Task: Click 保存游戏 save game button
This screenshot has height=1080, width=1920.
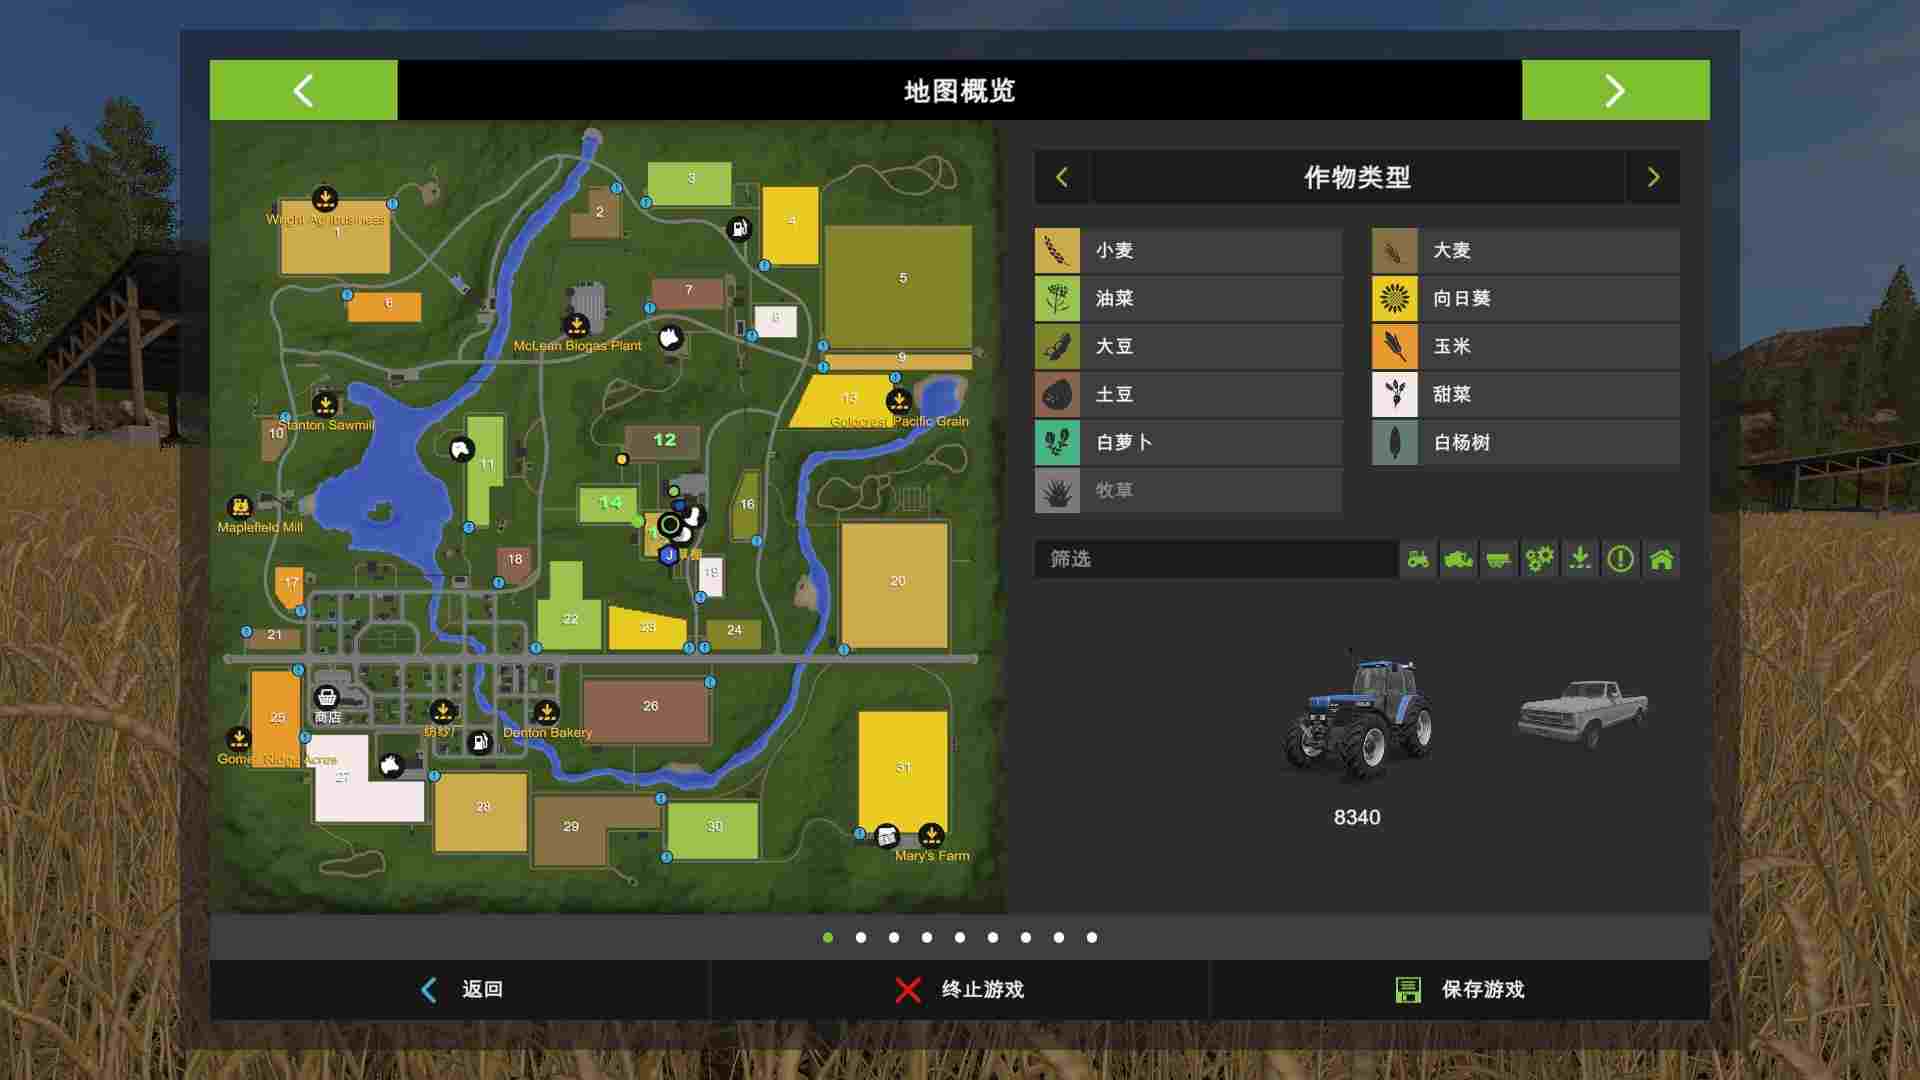Action: [x=1460, y=989]
